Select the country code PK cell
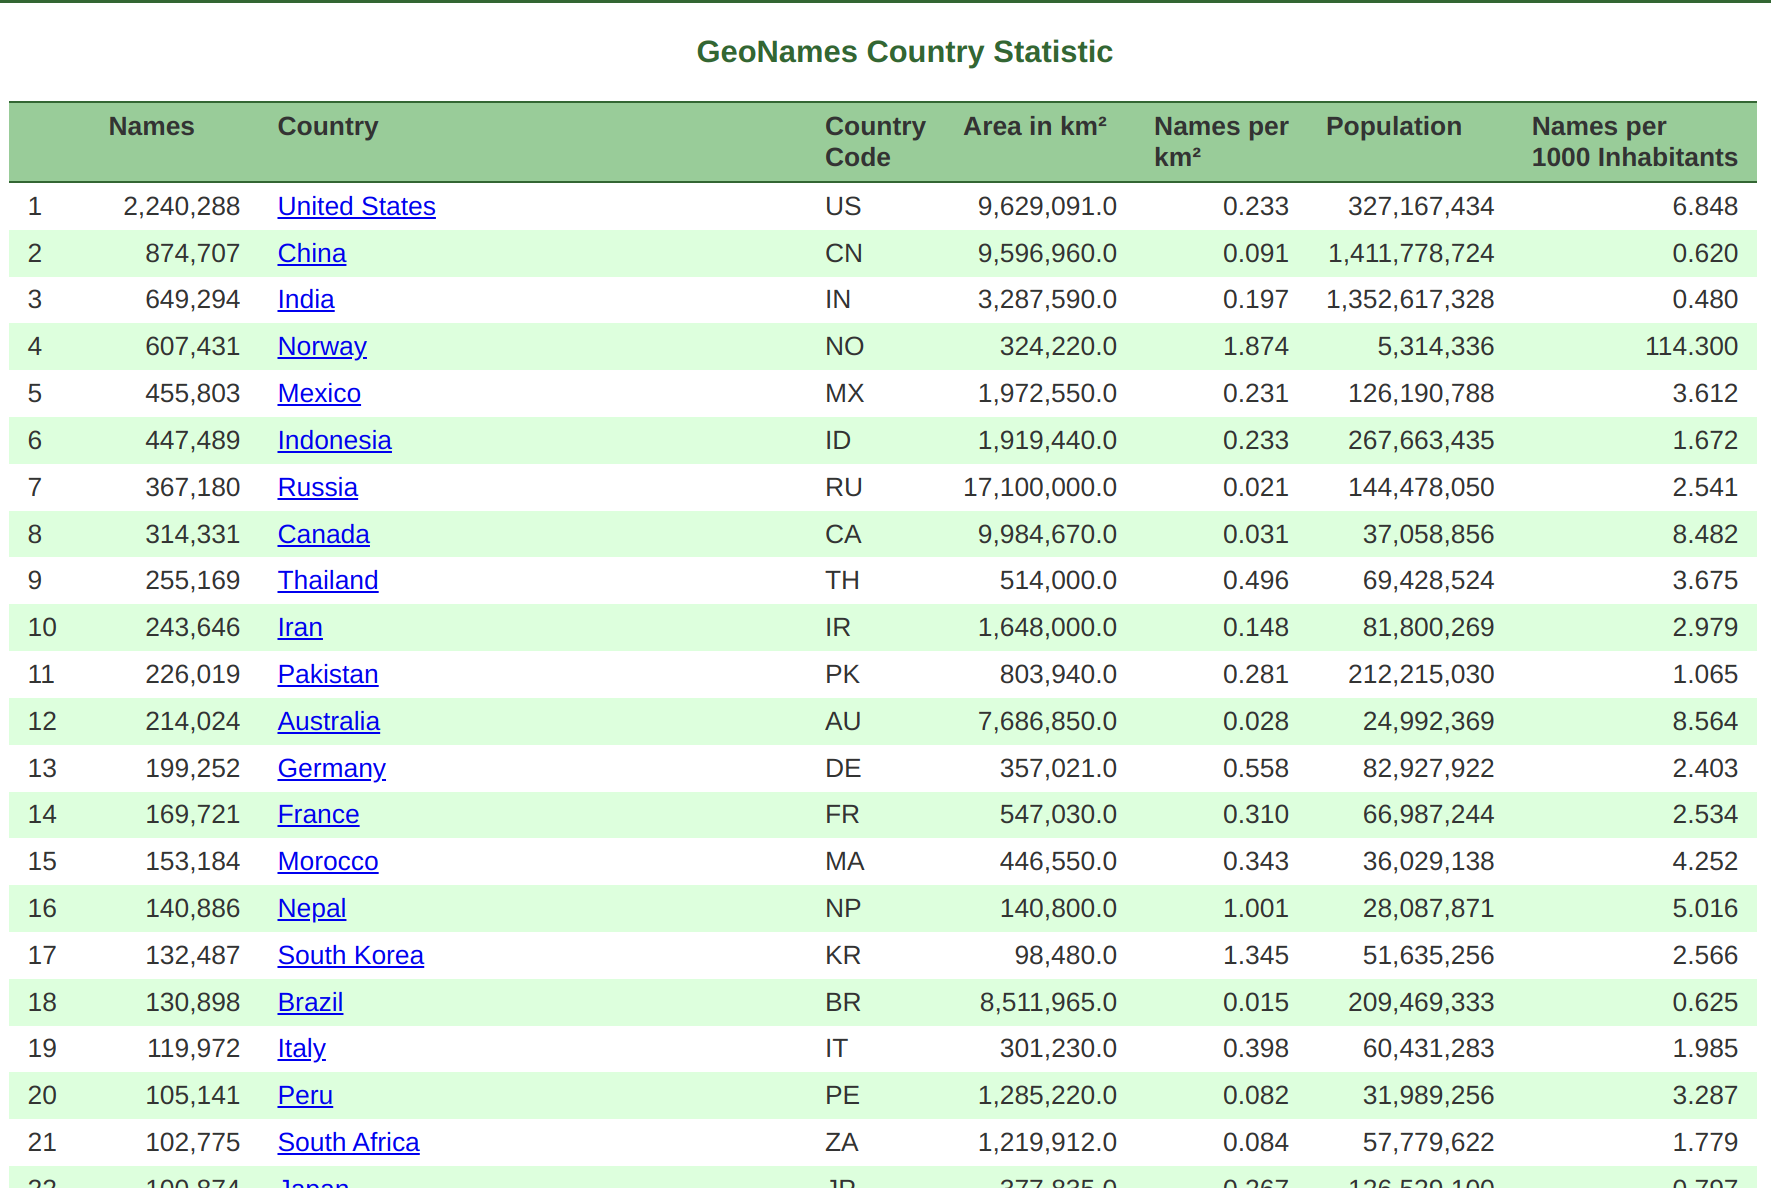 842,674
